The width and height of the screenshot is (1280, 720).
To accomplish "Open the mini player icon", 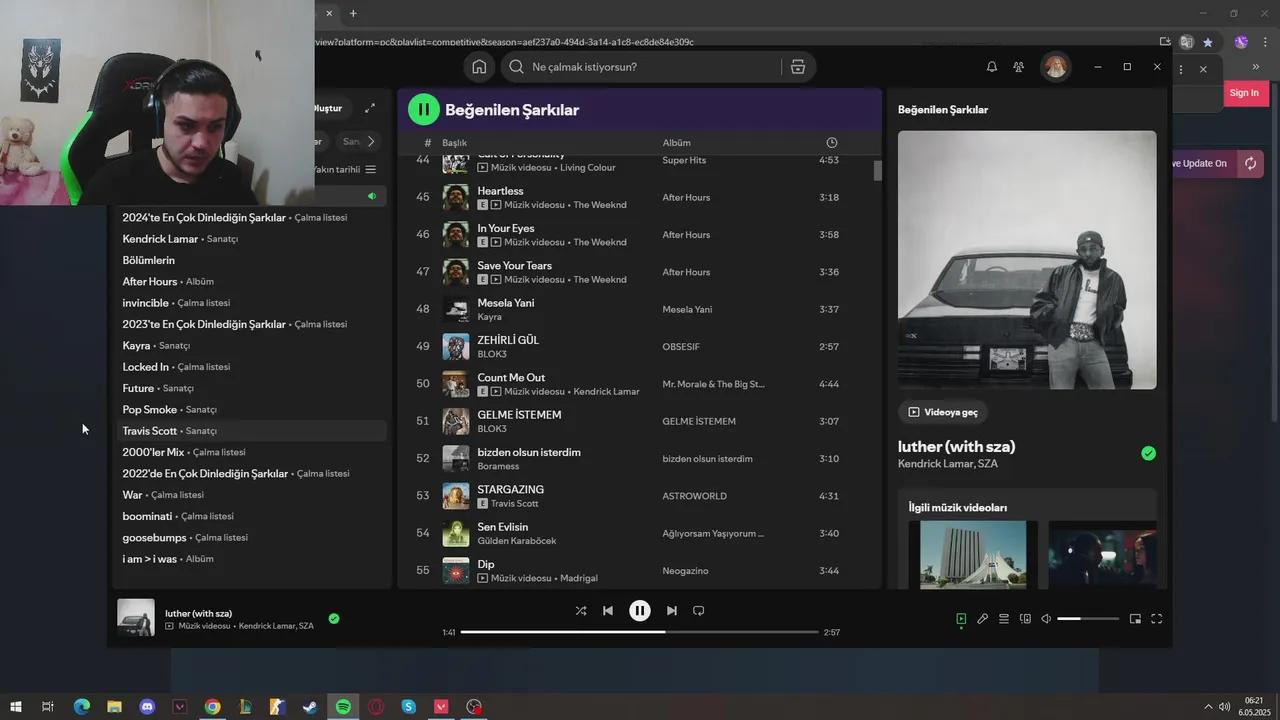I will coord(1135,619).
